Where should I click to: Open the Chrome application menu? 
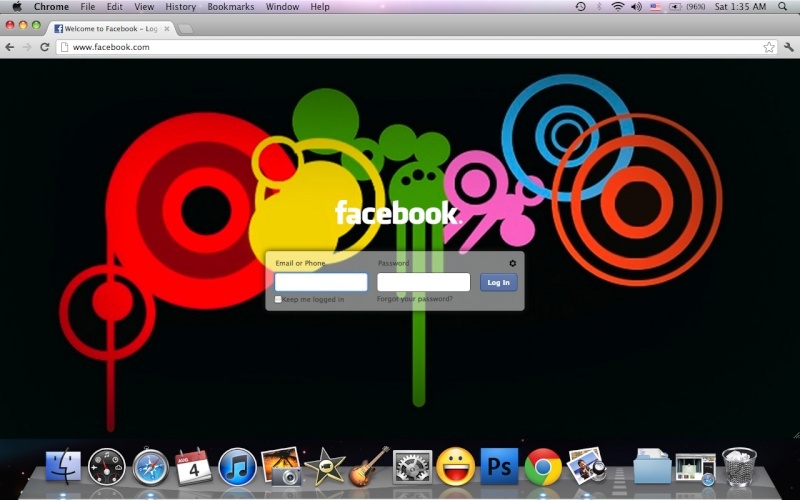[51, 7]
